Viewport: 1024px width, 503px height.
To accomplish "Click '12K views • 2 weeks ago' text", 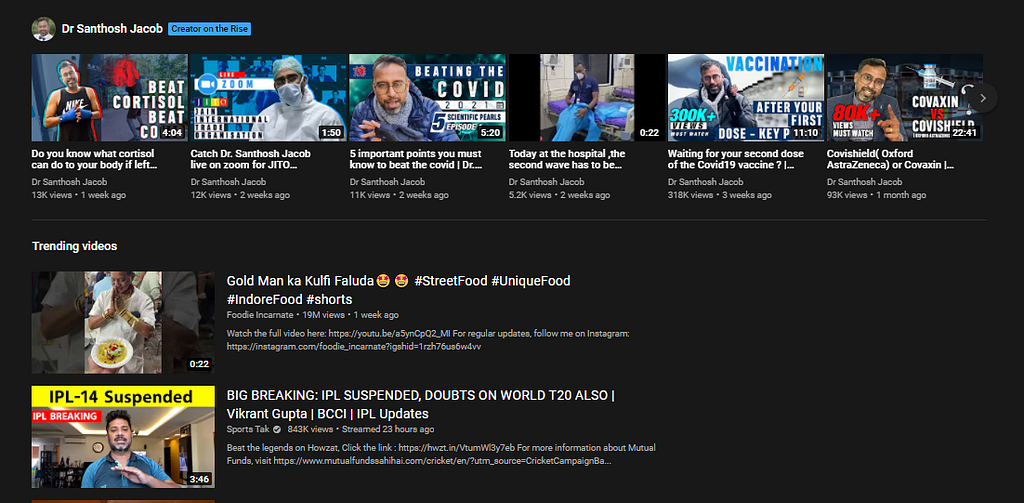I will (240, 195).
